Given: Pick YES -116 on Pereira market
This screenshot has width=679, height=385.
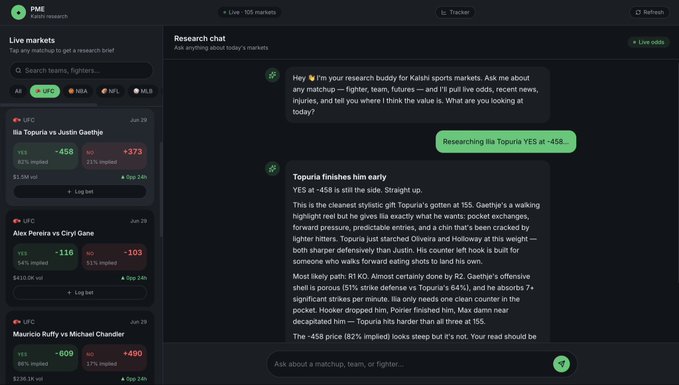Looking at the screenshot, I should pos(45,256).
